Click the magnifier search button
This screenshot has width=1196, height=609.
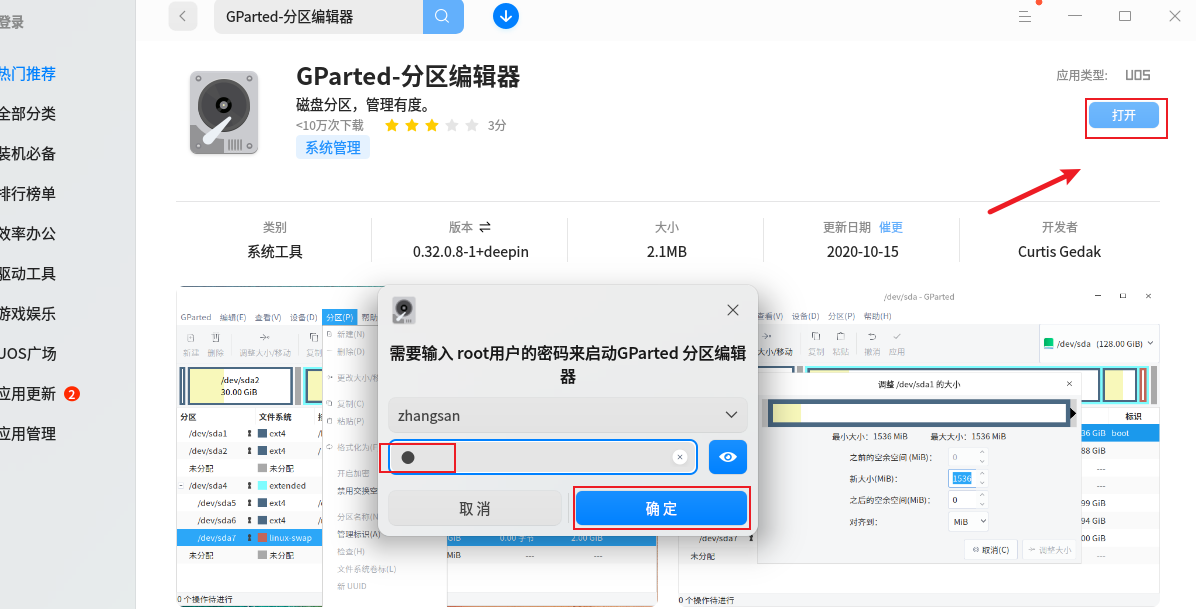(x=442, y=16)
